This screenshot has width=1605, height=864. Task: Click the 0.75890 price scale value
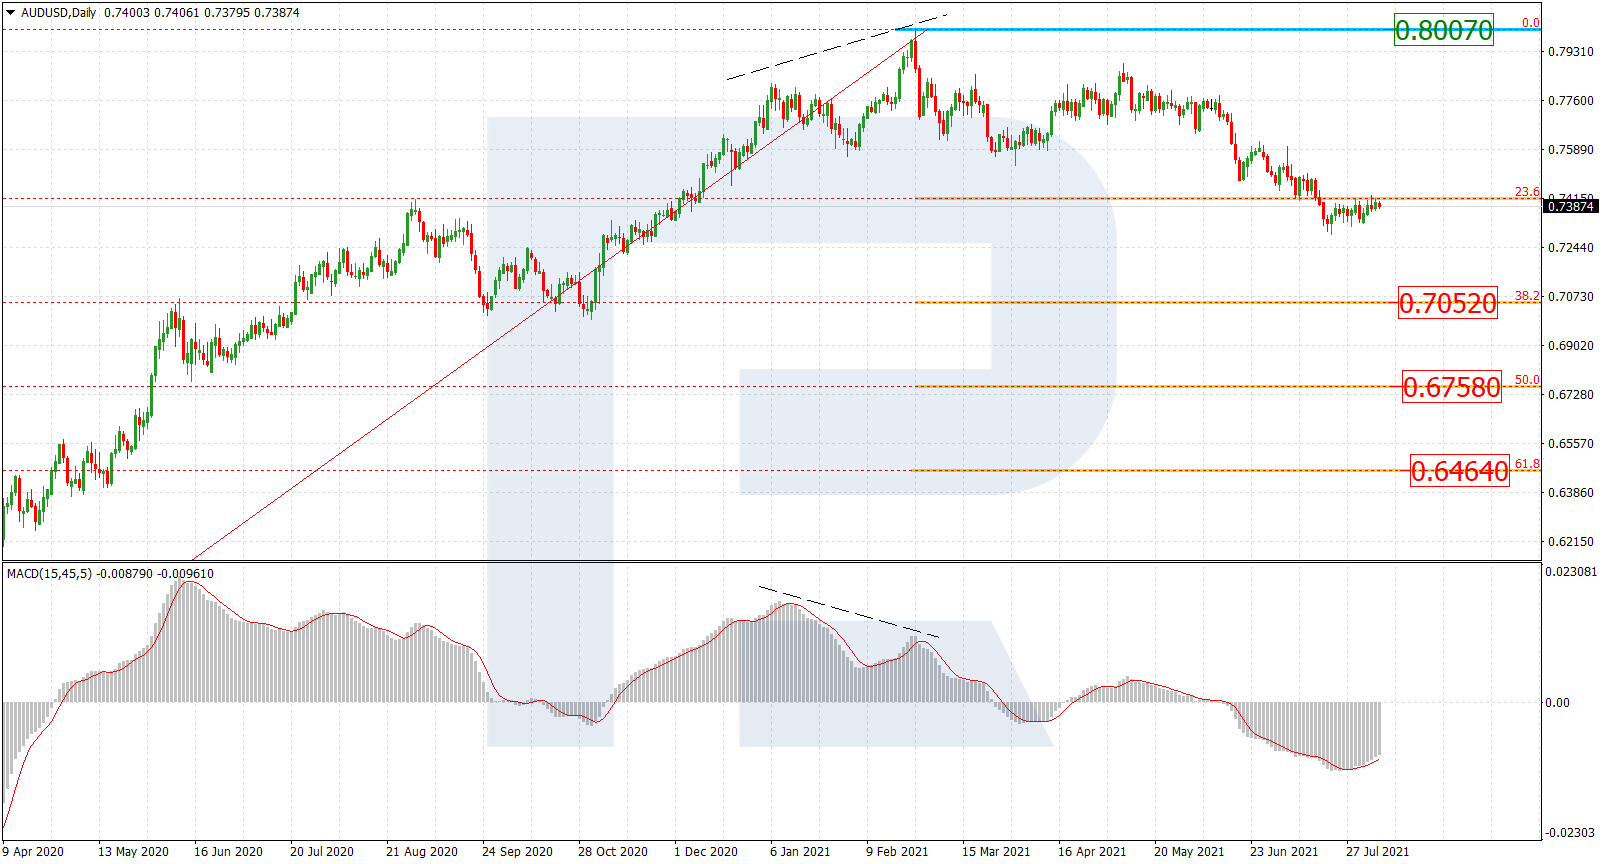1571,150
